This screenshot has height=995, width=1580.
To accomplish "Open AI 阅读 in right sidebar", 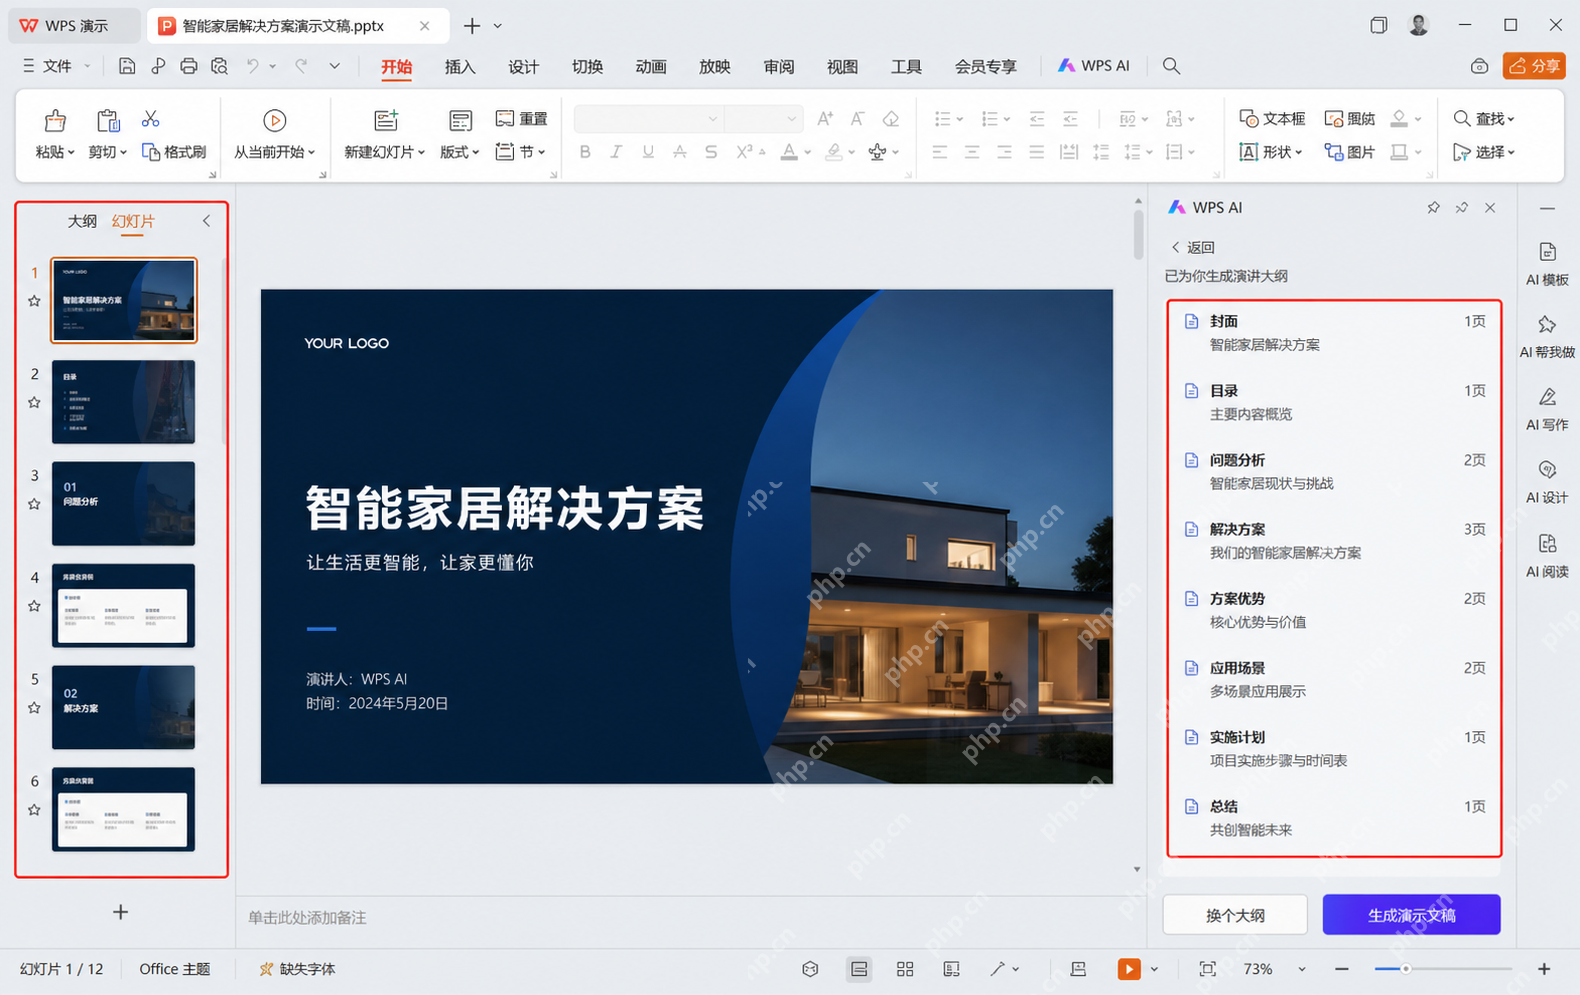I will coord(1547,556).
